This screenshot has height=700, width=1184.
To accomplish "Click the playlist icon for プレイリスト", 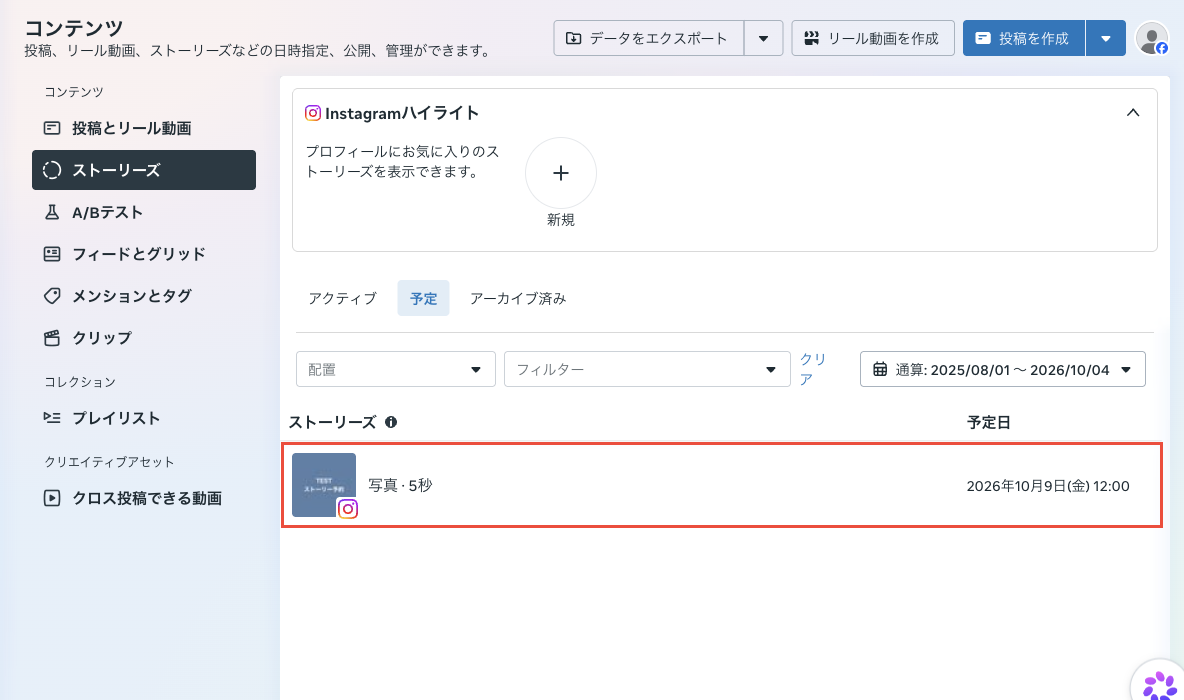I will pos(52,418).
